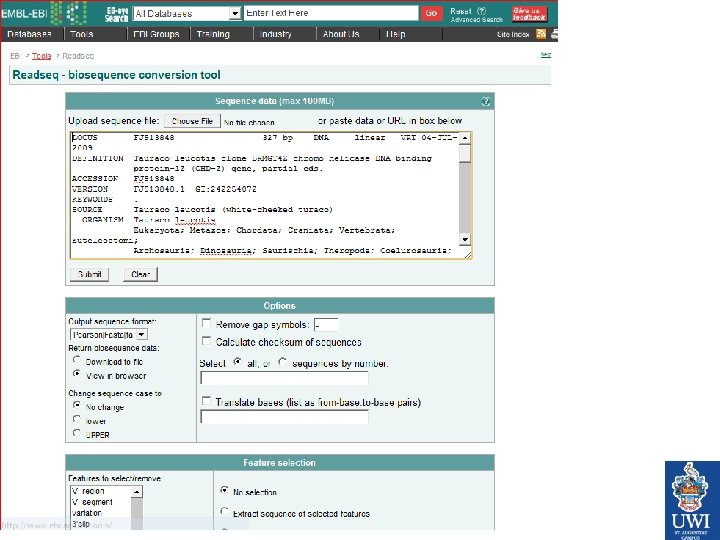Click the EBI breadcrumb link
The image size is (720, 540).
(x=15, y=56)
